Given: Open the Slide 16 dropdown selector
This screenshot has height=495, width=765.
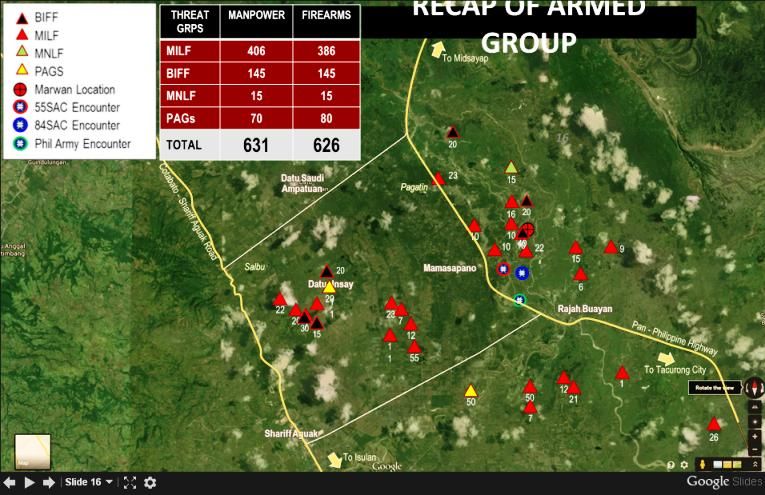Looking at the screenshot, I should [x=88, y=482].
